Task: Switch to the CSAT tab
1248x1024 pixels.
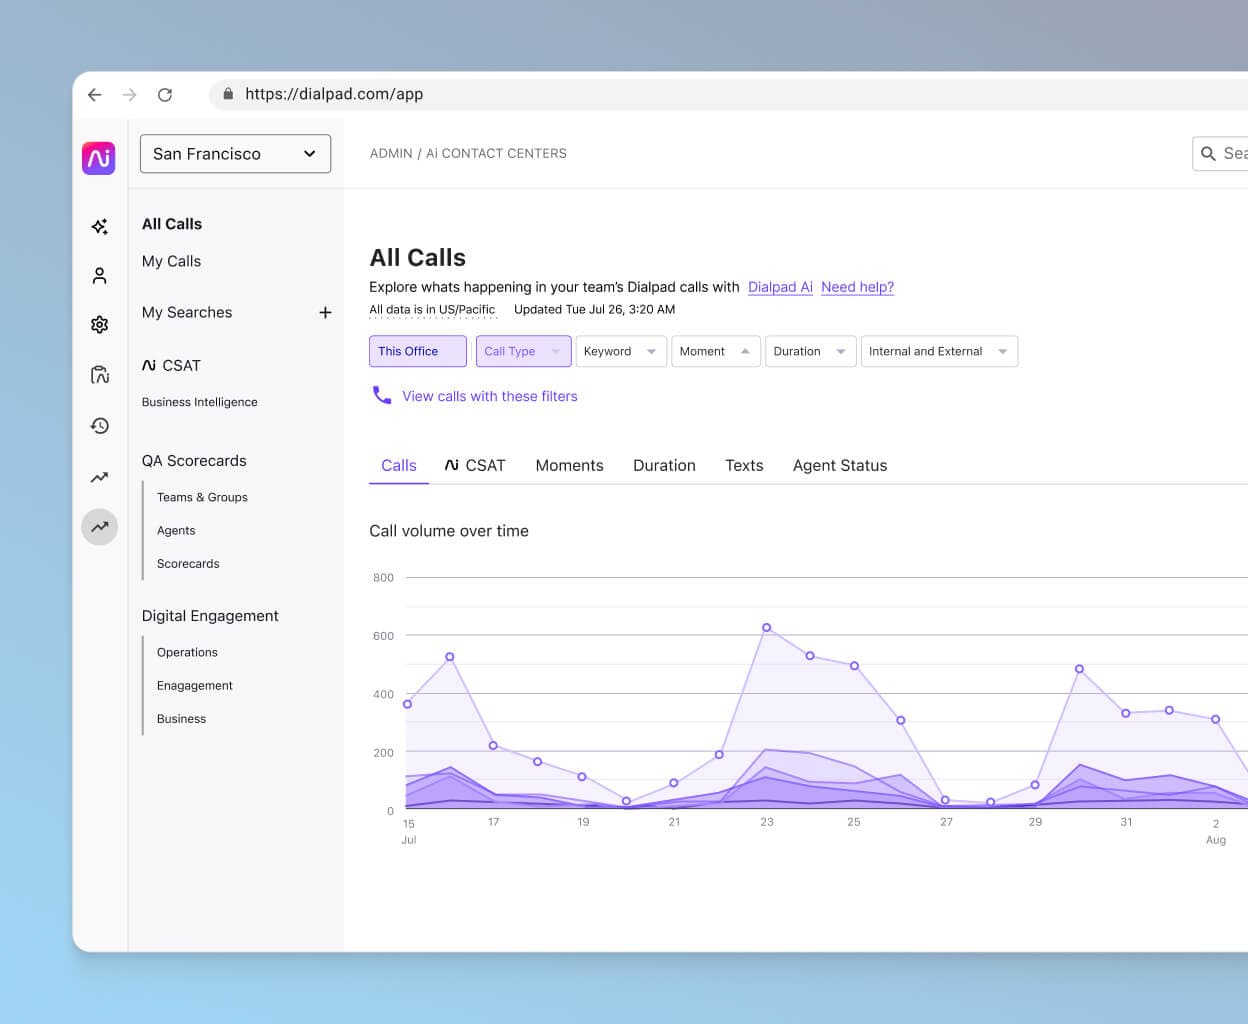Action: [474, 465]
